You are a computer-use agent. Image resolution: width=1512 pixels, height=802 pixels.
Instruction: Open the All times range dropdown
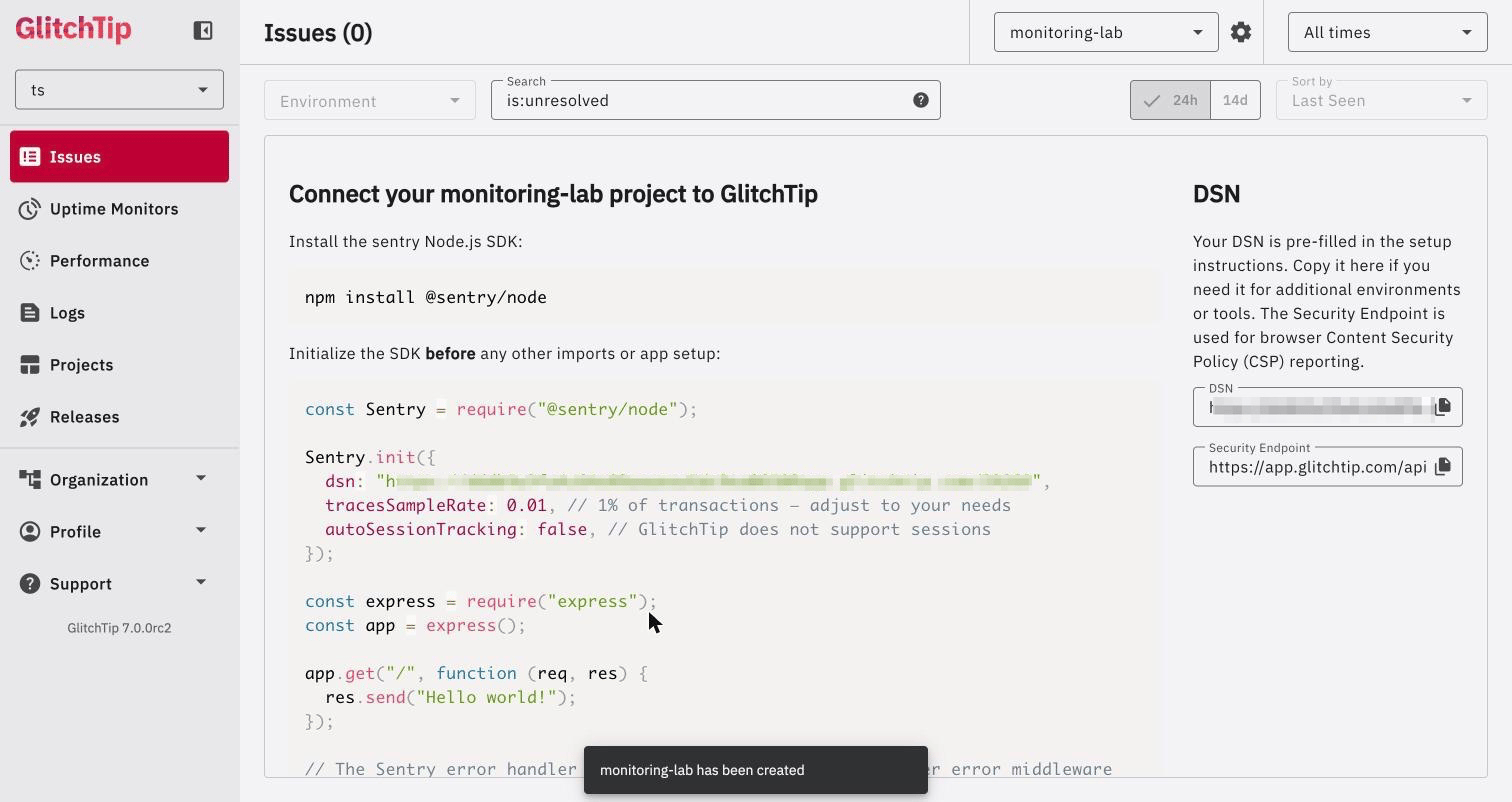1387,32
